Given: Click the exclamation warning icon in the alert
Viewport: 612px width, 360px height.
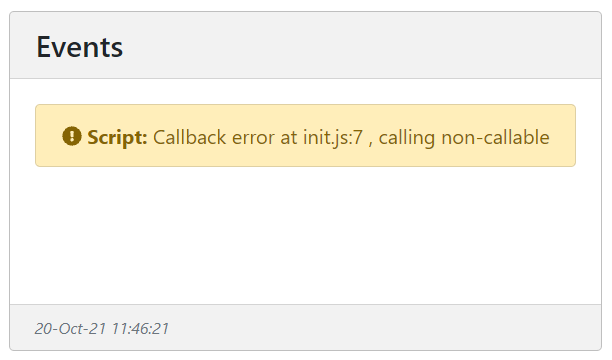Looking at the screenshot, I should [72, 136].
